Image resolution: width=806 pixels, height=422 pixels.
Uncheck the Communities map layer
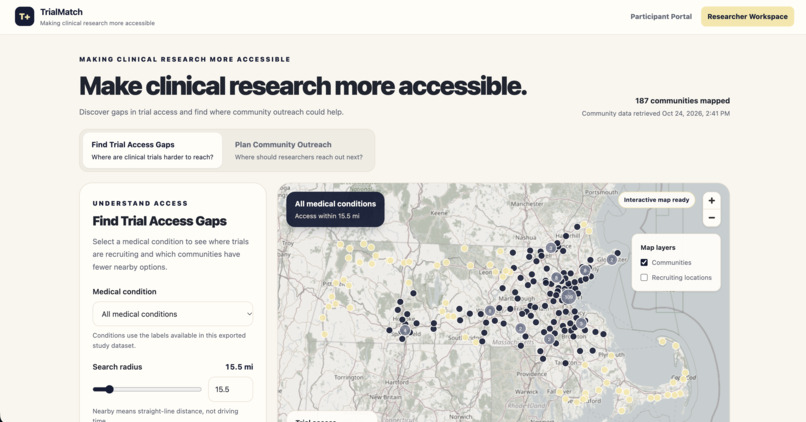[644, 263]
